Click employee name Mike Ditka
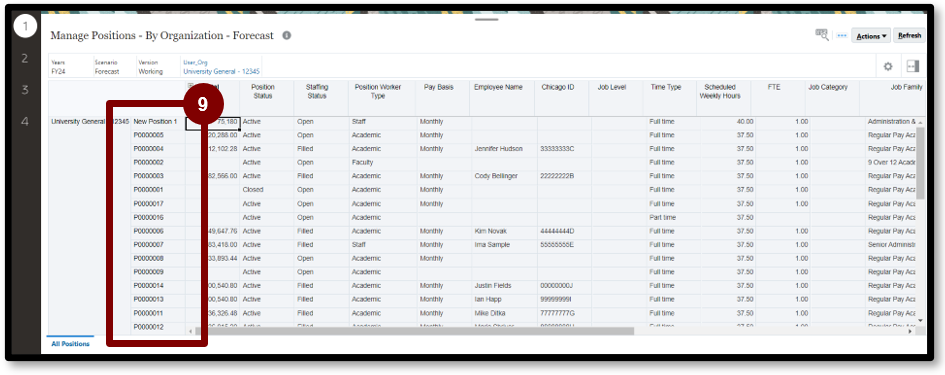The image size is (945, 375). point(489,314)
